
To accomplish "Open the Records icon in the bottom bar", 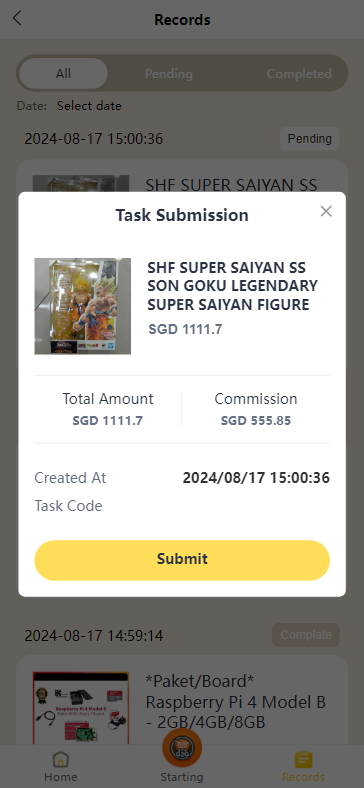I will click(x=303, y=759).
